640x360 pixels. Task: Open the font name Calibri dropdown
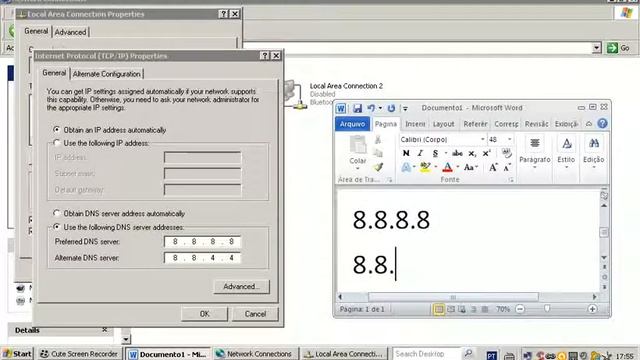pos(482,140)
